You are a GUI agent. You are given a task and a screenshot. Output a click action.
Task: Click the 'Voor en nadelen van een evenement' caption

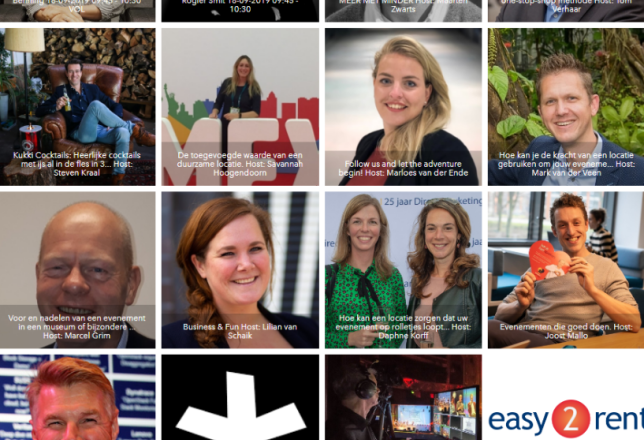pos(77,327)
